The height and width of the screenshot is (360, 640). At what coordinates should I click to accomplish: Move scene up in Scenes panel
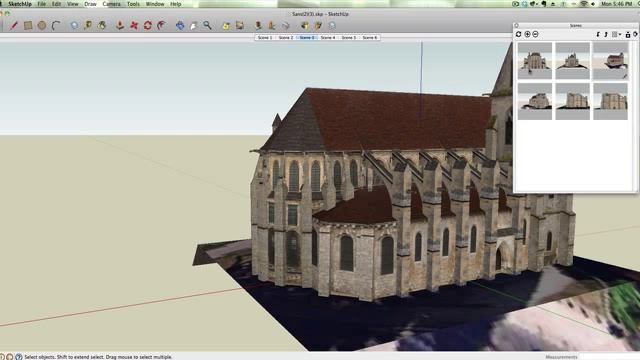tap(606, 35)
